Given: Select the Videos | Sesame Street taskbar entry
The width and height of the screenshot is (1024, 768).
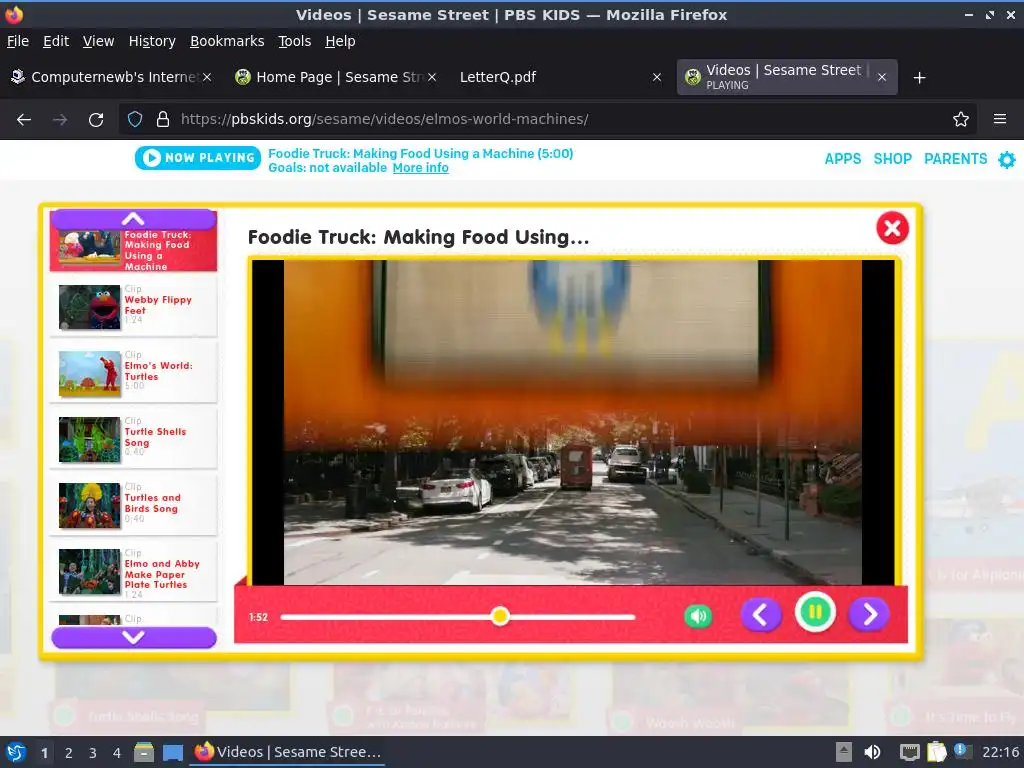Looking at the screenshot, I should click(x=287, y=752).
